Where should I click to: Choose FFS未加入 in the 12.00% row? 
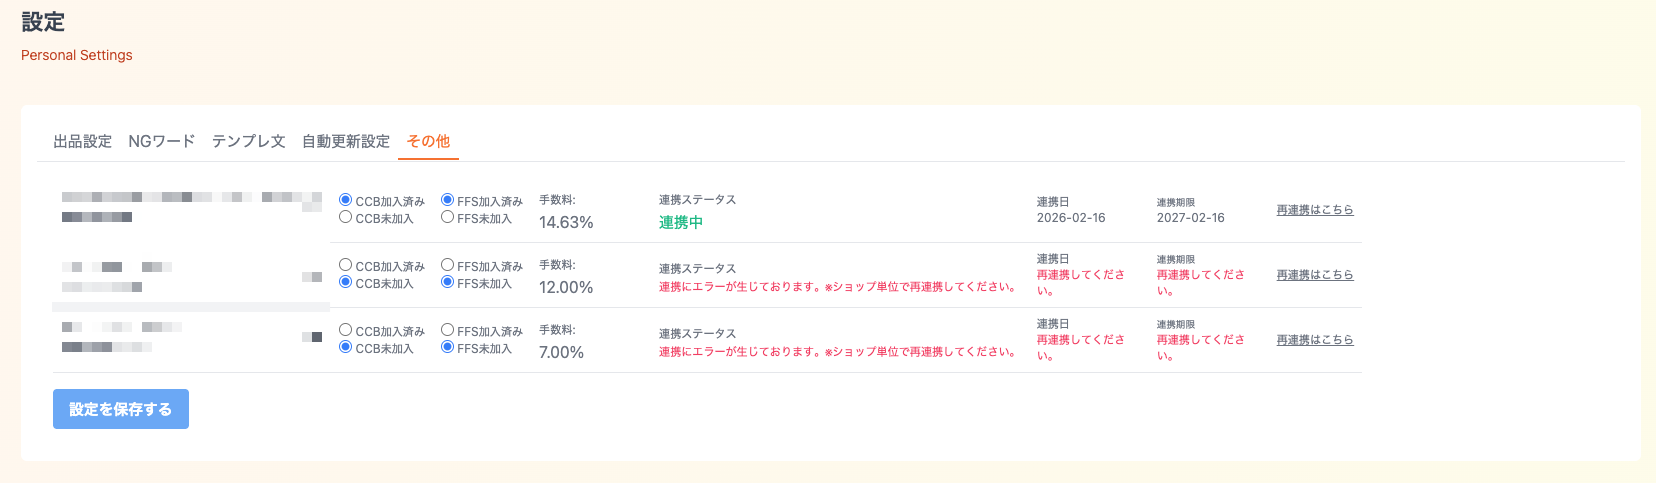pyautogui.click(x=447, y=282)
